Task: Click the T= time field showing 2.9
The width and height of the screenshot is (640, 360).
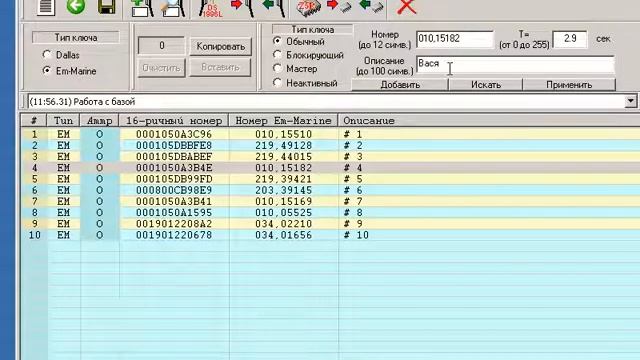Action: pos(570,39)
